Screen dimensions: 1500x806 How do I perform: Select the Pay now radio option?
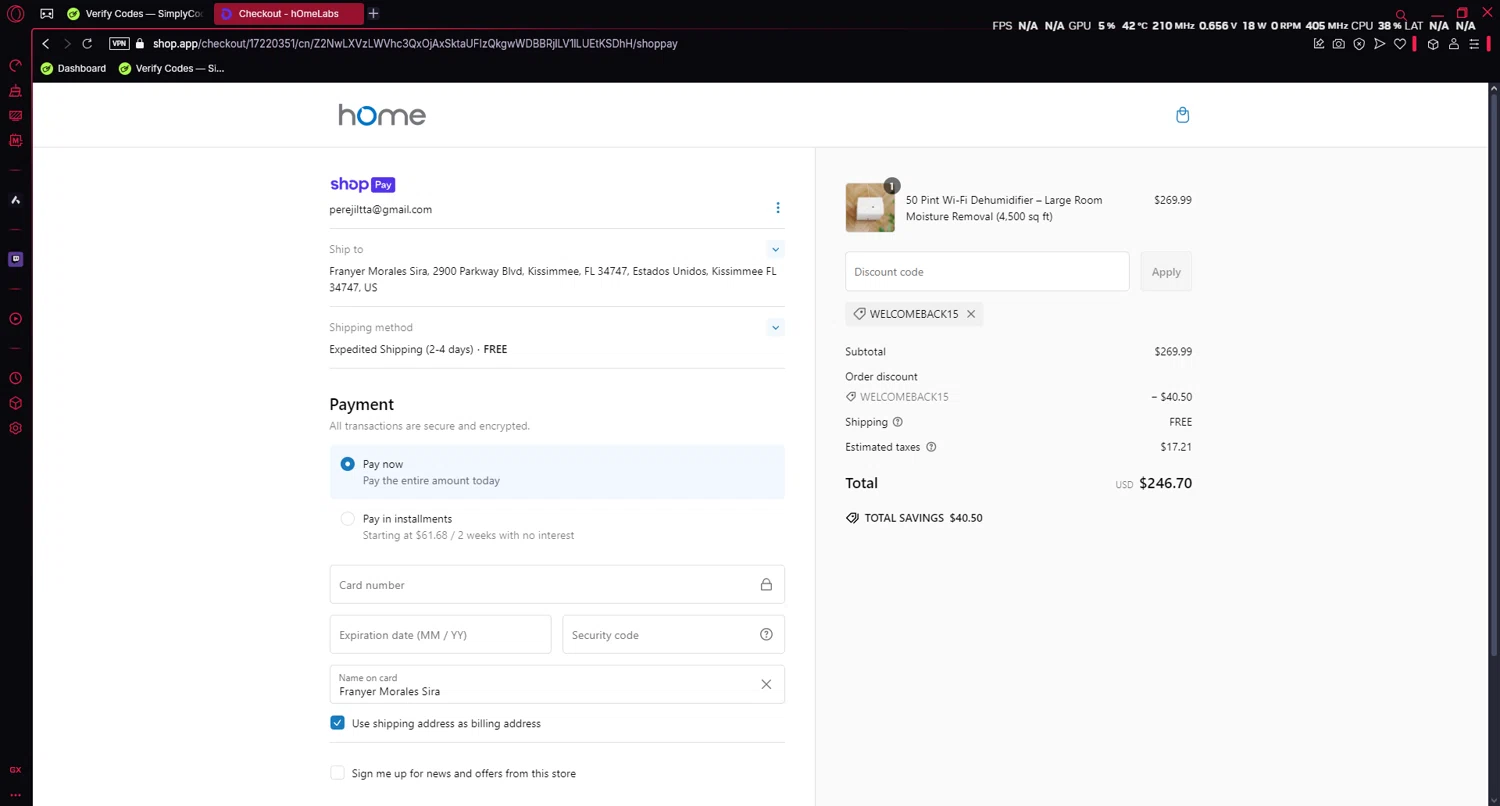[x=347, y=464]
